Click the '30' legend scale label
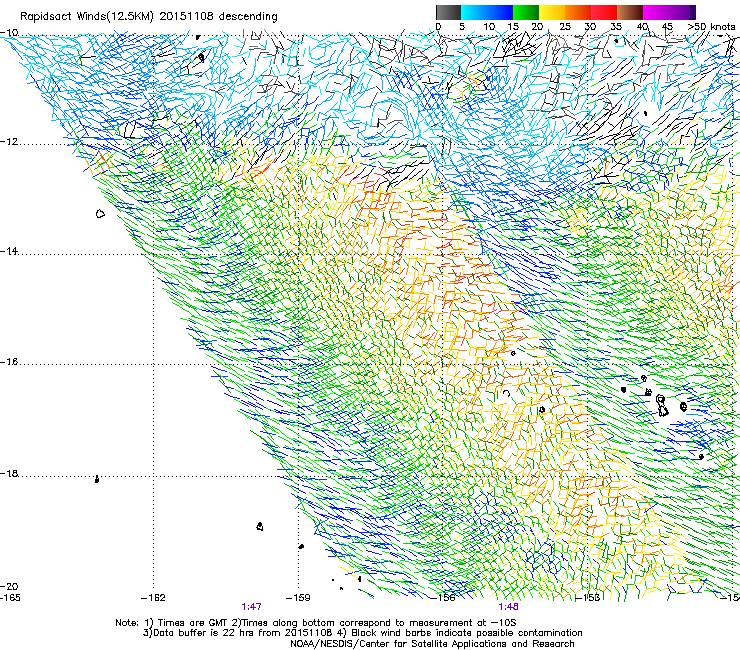 coord(590,26)
